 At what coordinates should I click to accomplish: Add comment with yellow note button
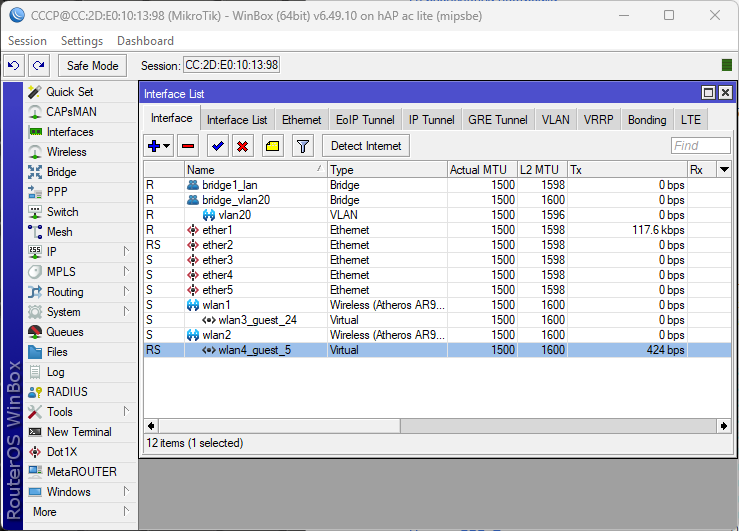(272, 146)
